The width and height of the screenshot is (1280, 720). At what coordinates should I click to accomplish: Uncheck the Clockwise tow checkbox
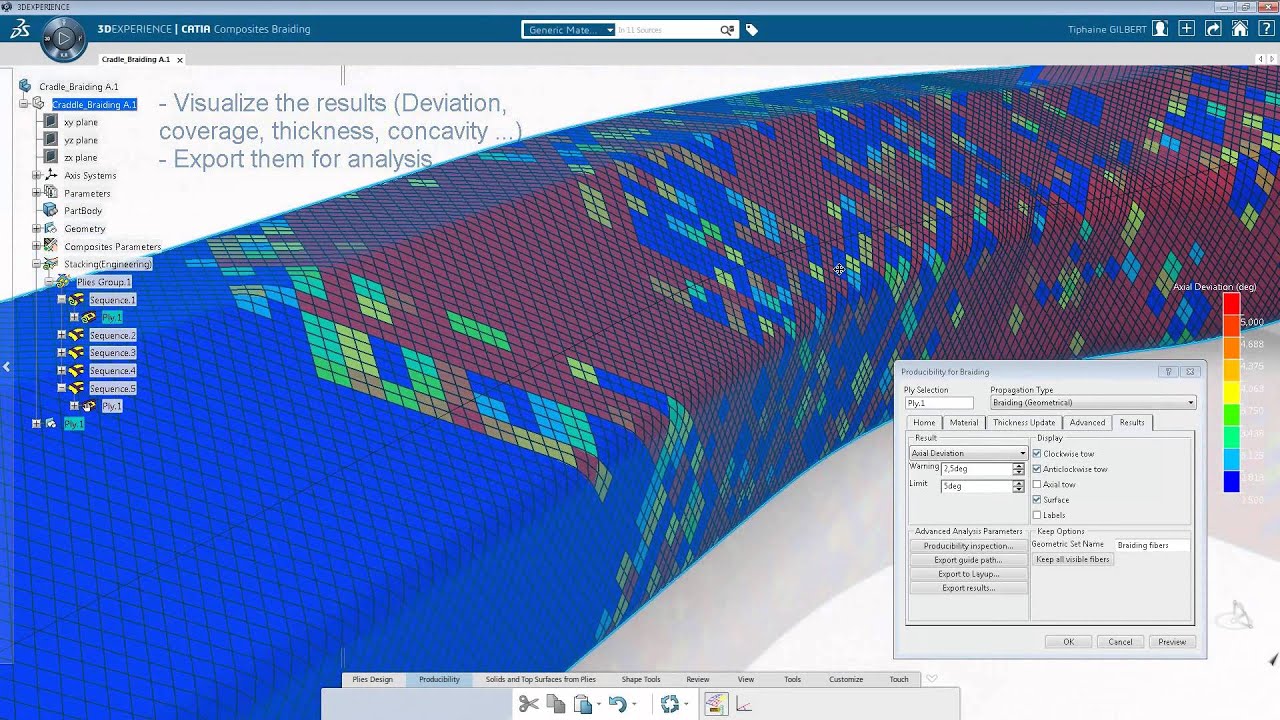[x=1037, y=453]
